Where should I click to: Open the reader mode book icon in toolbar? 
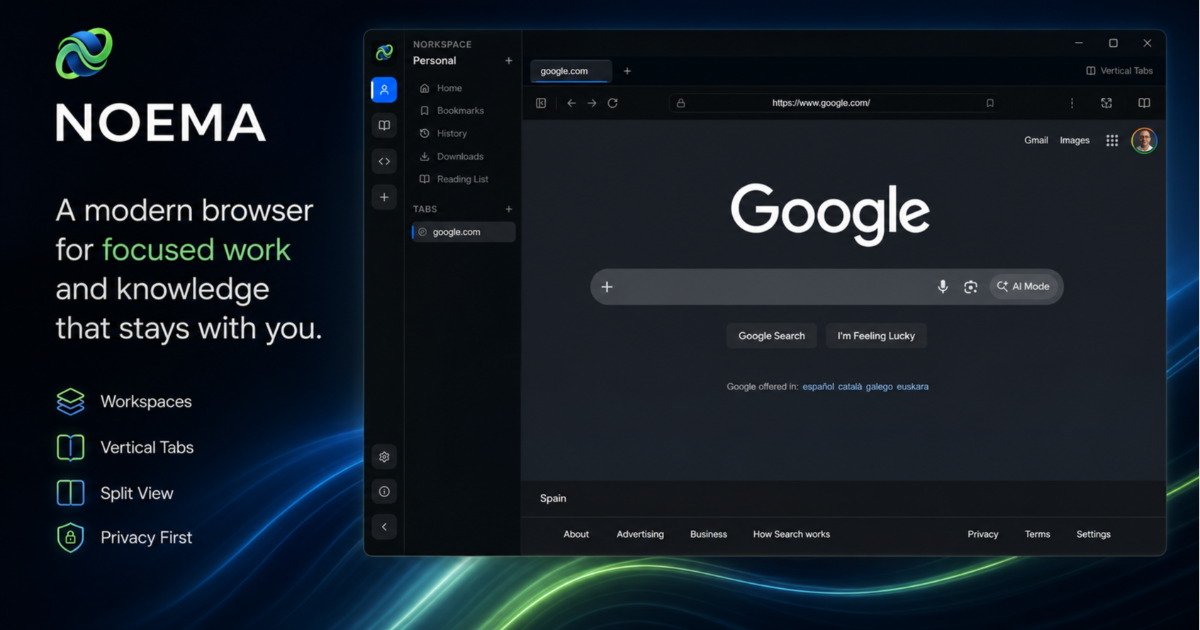(x=1144, y=103)
